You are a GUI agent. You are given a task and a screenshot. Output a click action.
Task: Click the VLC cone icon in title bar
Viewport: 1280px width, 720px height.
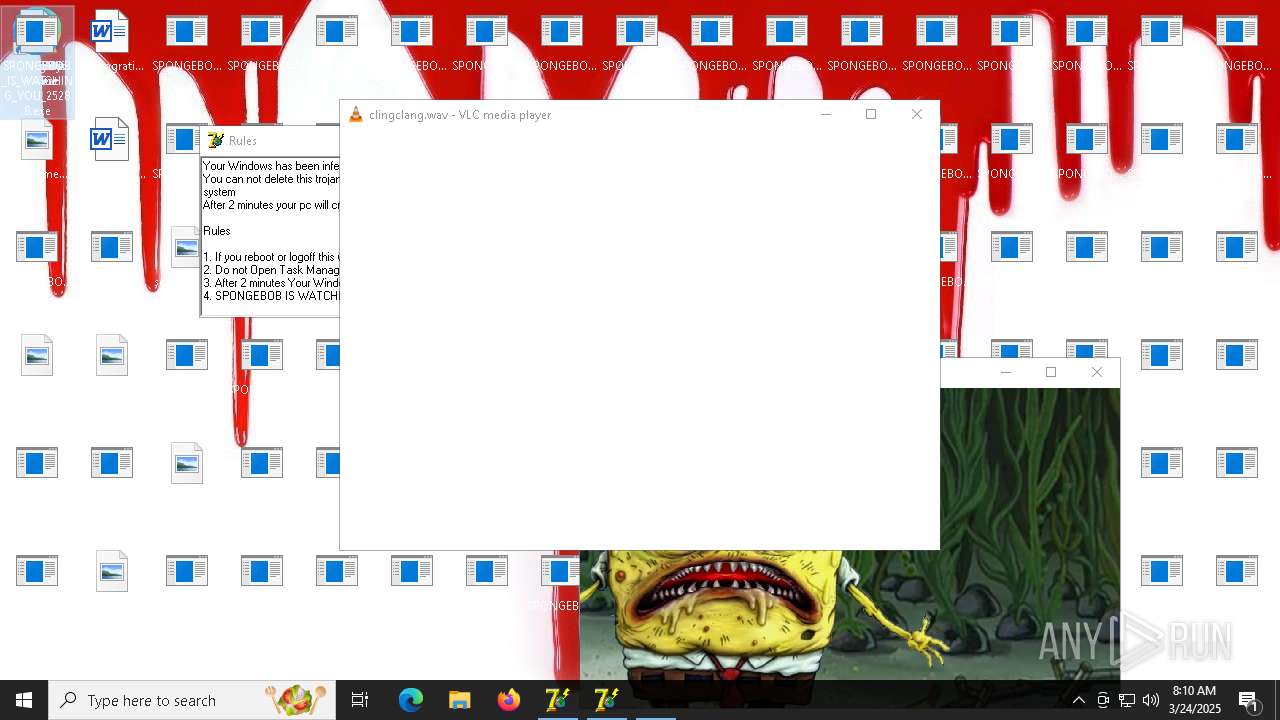coord(355,115)
